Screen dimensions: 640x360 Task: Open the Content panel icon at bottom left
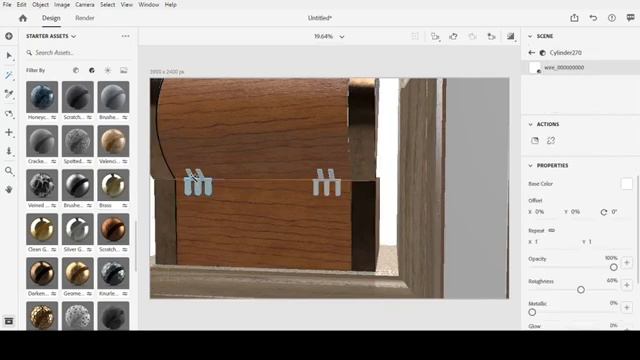coord(9,321)
